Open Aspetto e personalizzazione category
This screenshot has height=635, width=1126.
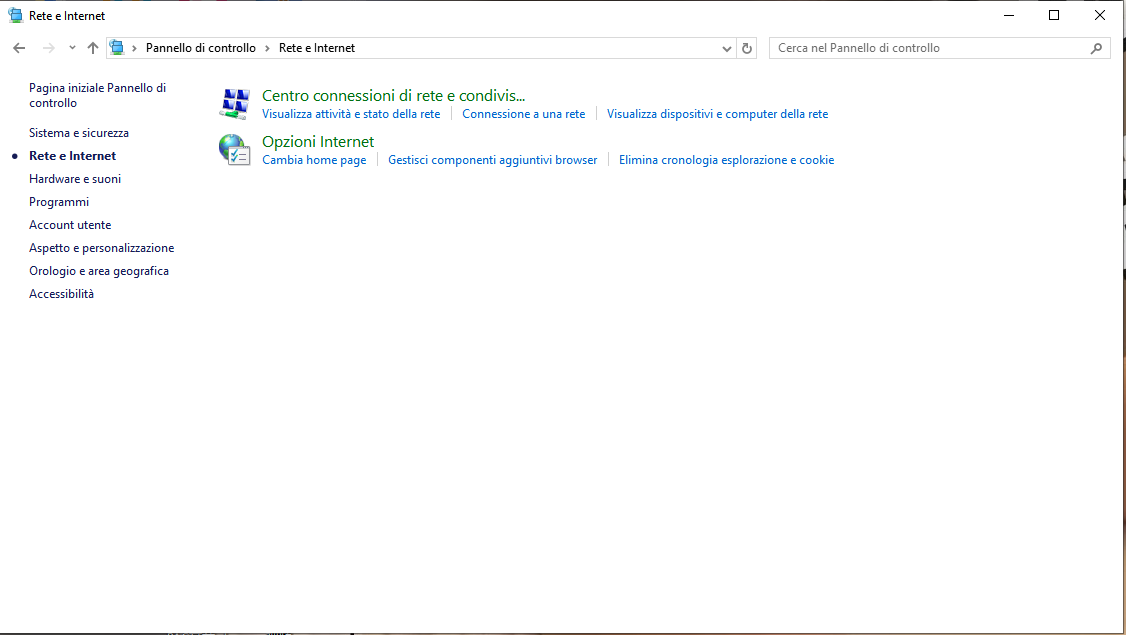[101, 248]
